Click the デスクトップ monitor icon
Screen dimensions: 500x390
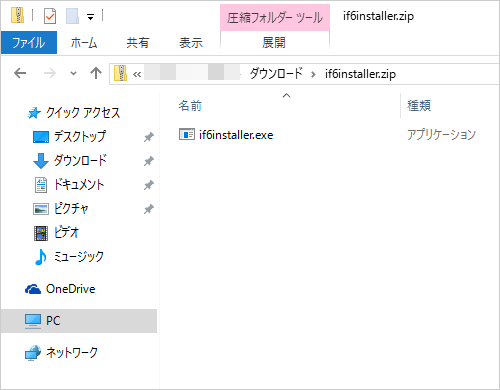pyautogui.click(x=41, y=137)
